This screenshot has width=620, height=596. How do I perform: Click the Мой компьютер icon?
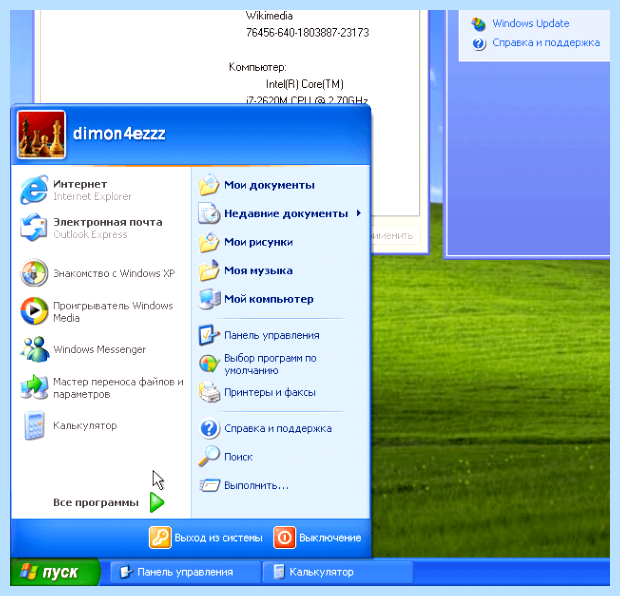(209, 299)
